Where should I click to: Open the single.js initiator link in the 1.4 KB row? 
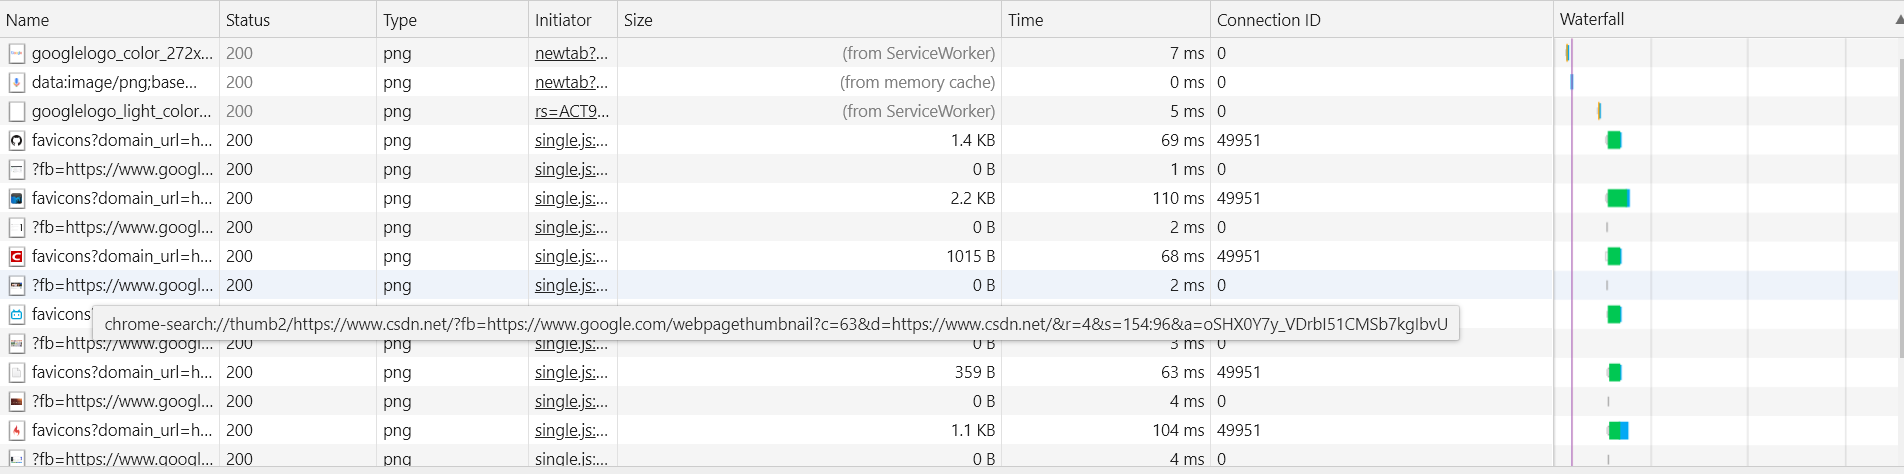[x=571, y=141]
